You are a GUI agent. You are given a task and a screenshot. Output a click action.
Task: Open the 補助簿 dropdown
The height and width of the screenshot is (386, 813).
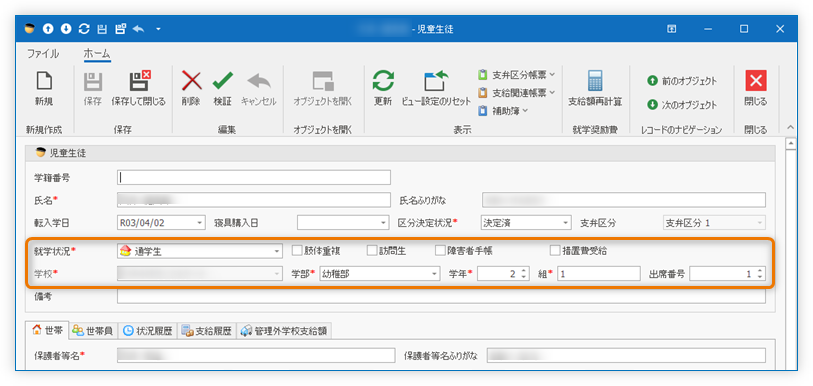pyautogui.click(x=503, y=111)
